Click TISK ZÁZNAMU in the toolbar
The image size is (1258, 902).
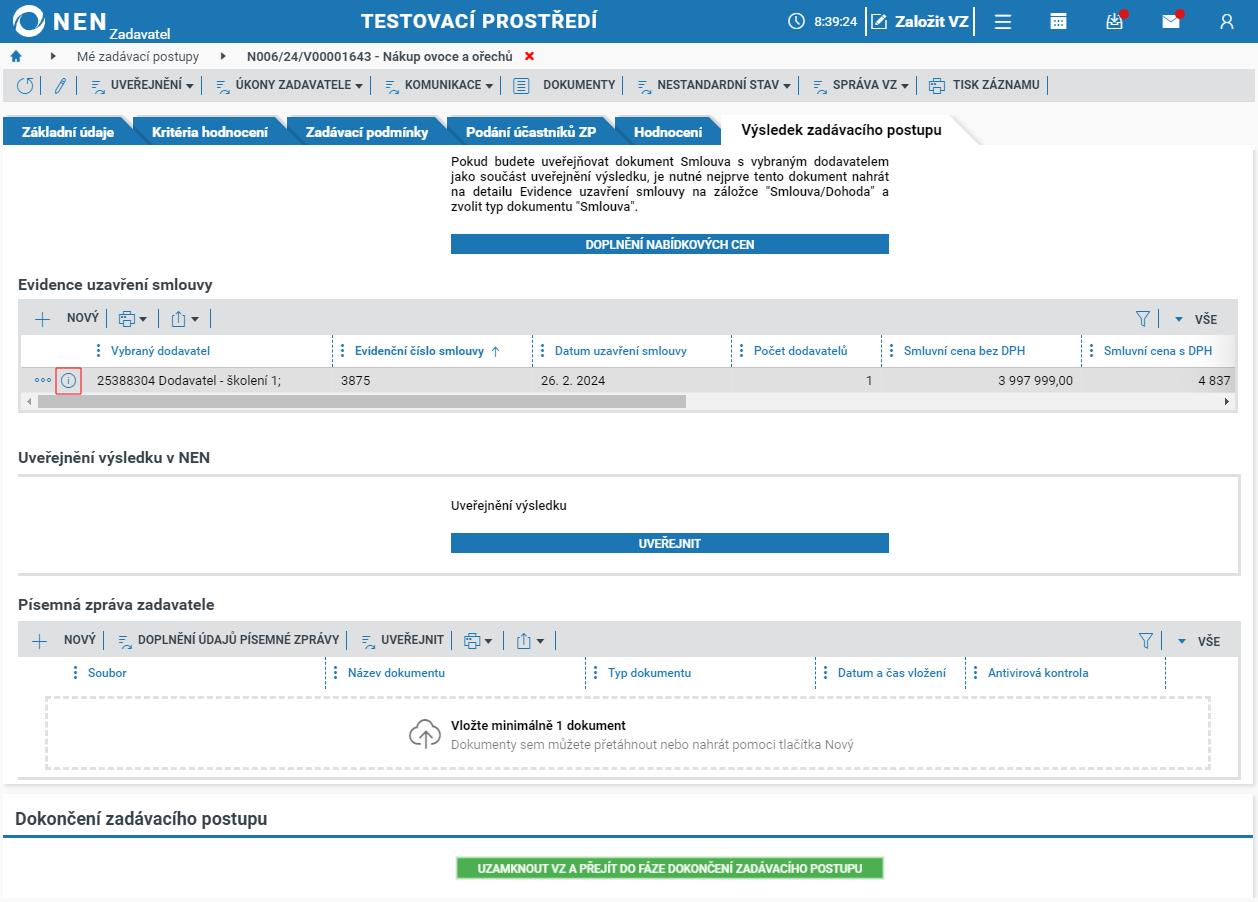985,86
